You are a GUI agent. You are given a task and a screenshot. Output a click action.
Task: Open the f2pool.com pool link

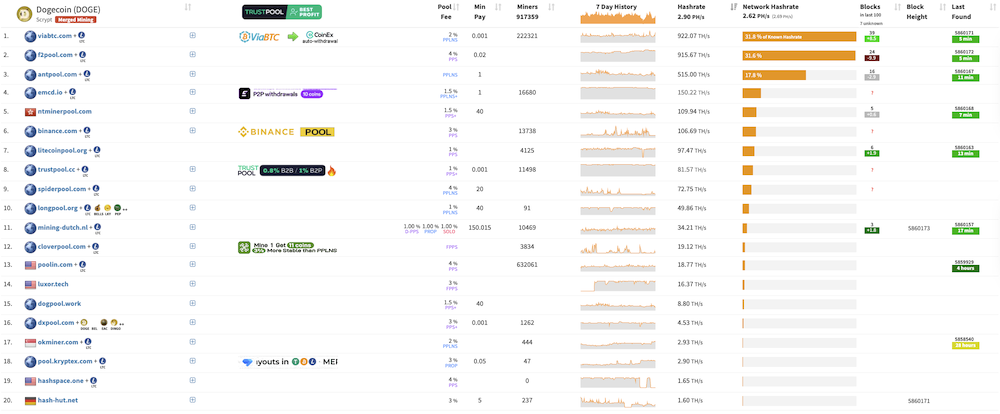(55, 55)
